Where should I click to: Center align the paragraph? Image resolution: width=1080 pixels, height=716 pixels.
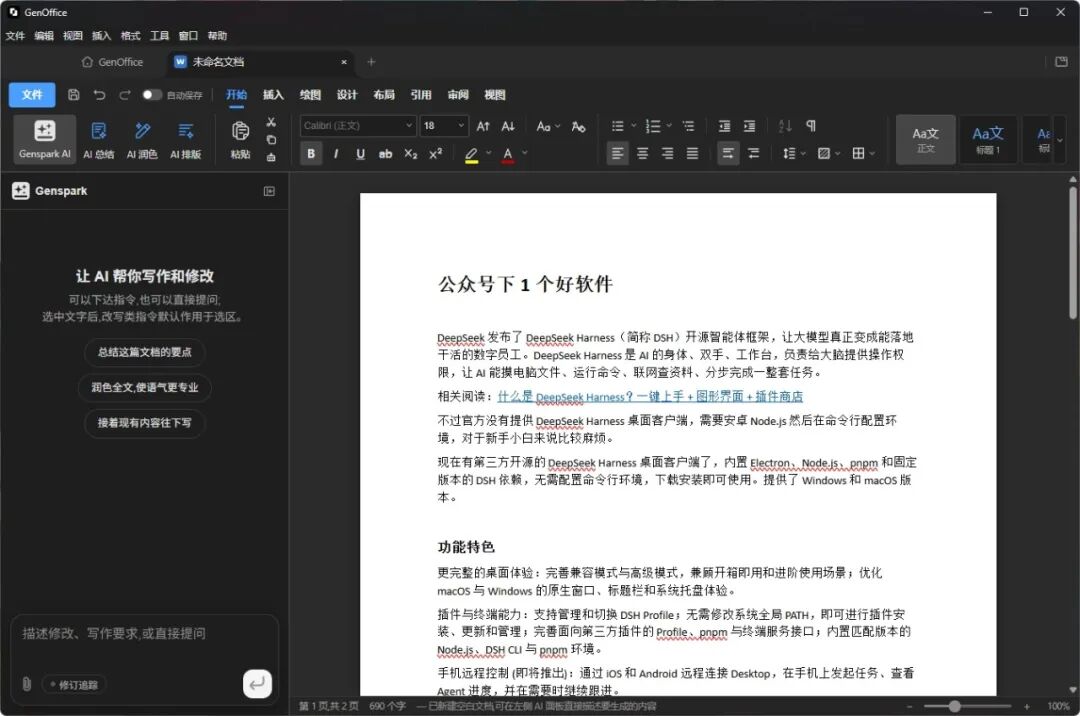pos(643,154)
